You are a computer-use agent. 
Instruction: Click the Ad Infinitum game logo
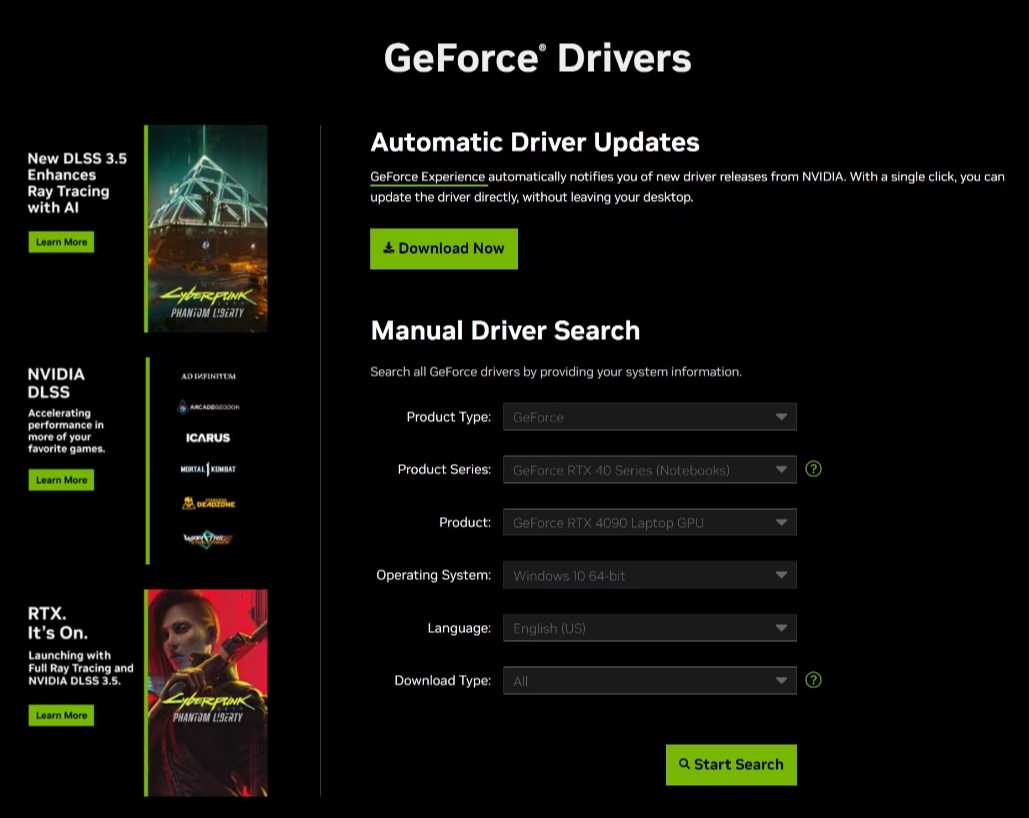pyautogui.click(x=209, y=376)
